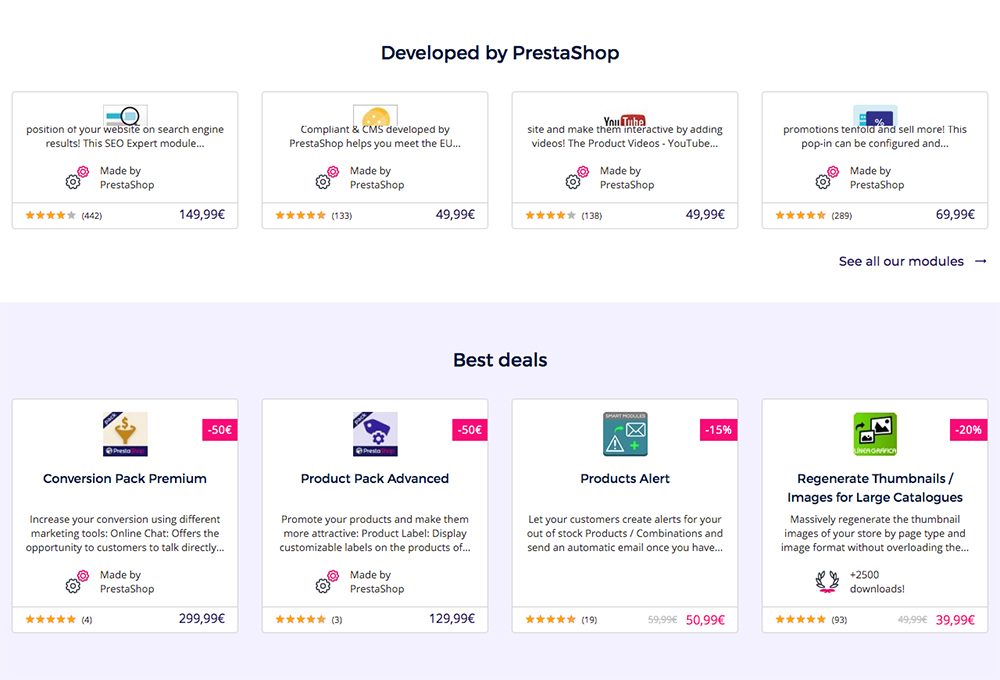1000x680 pixels.
Task: Click the 299,99€ price
Action: tap(202, 618)
